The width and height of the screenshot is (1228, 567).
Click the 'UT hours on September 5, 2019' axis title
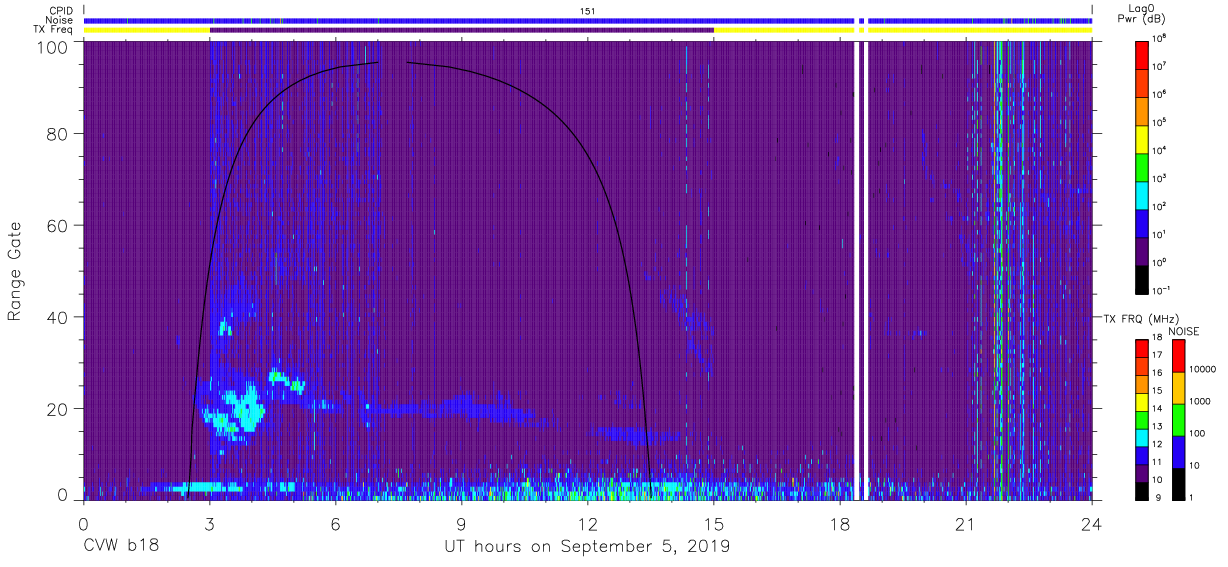[587, 547]
